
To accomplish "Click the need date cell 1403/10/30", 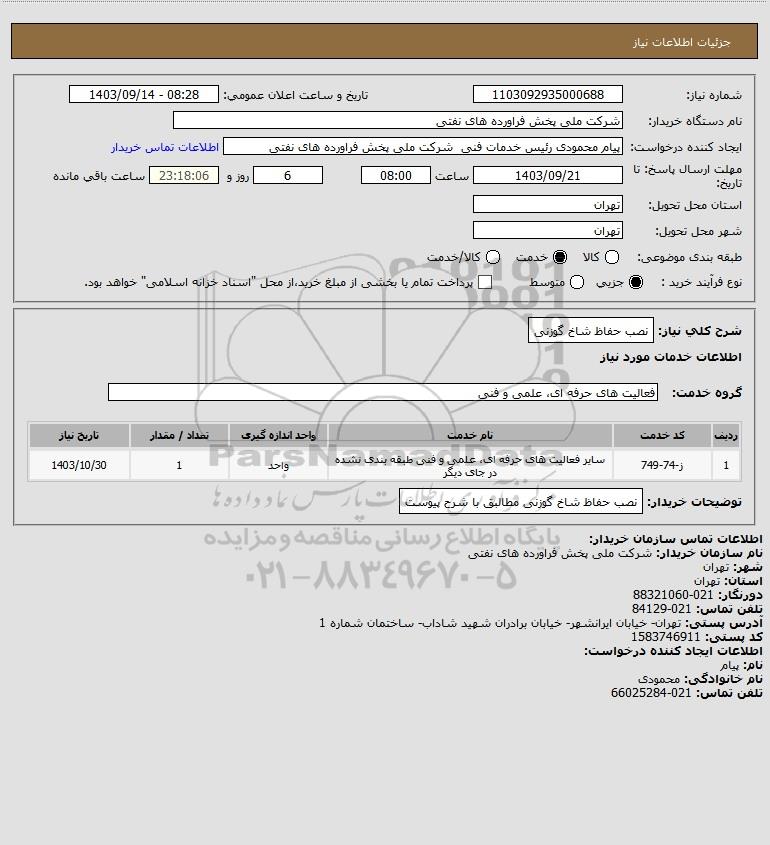I will click(x=79, y=465).
